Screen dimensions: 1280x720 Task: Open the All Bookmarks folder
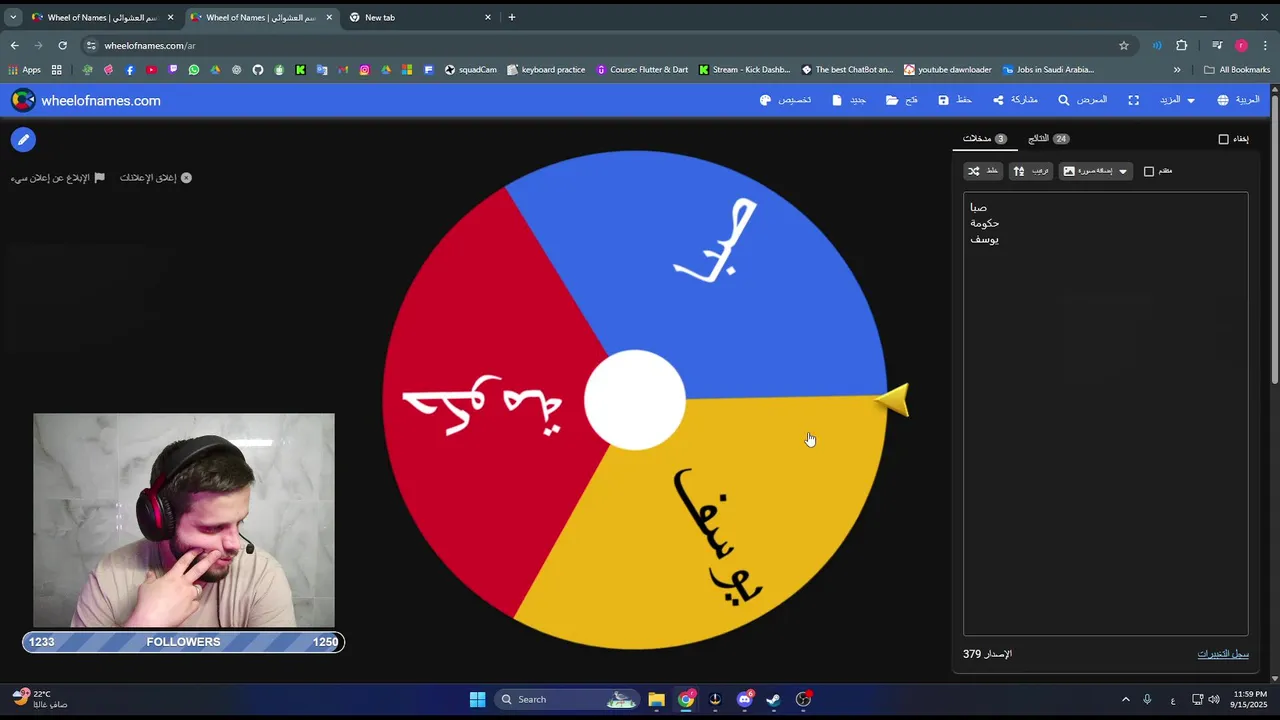1237,70
